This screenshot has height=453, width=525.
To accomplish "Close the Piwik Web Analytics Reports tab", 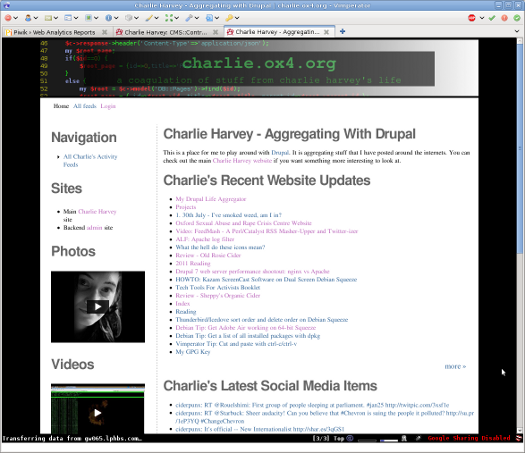I will (104, 32).
